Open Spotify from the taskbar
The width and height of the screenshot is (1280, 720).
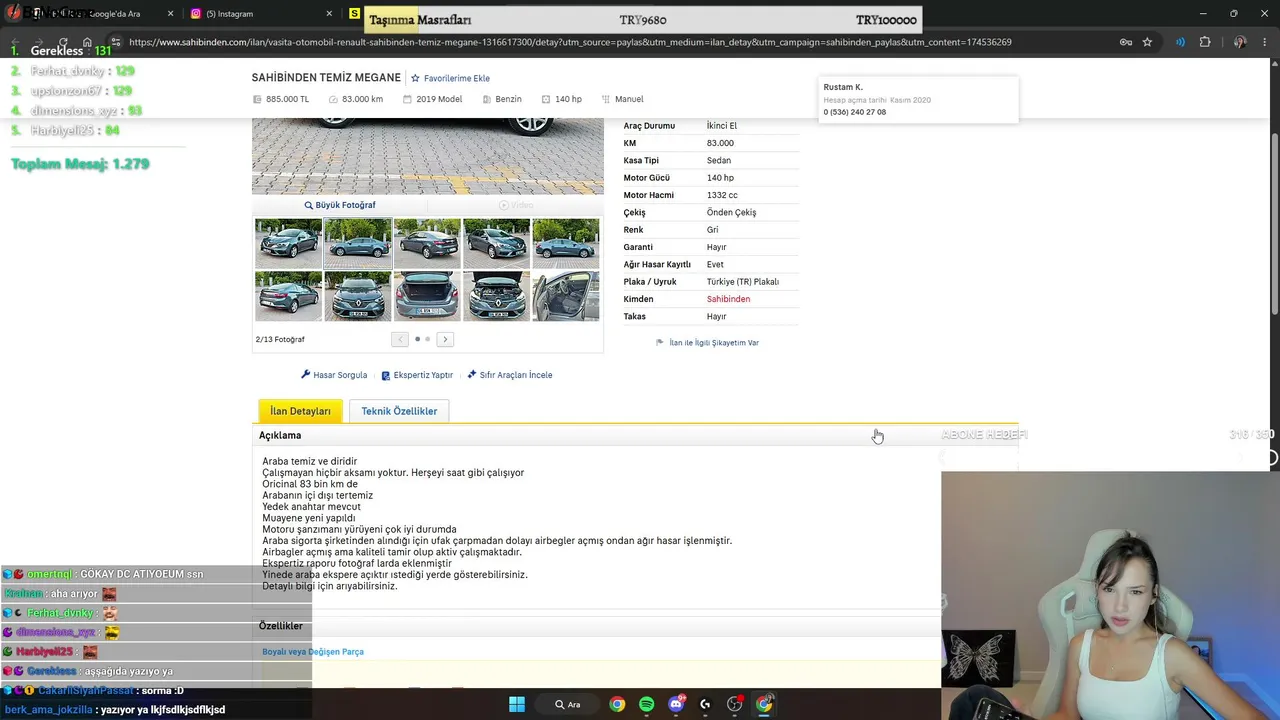[646, 704]
